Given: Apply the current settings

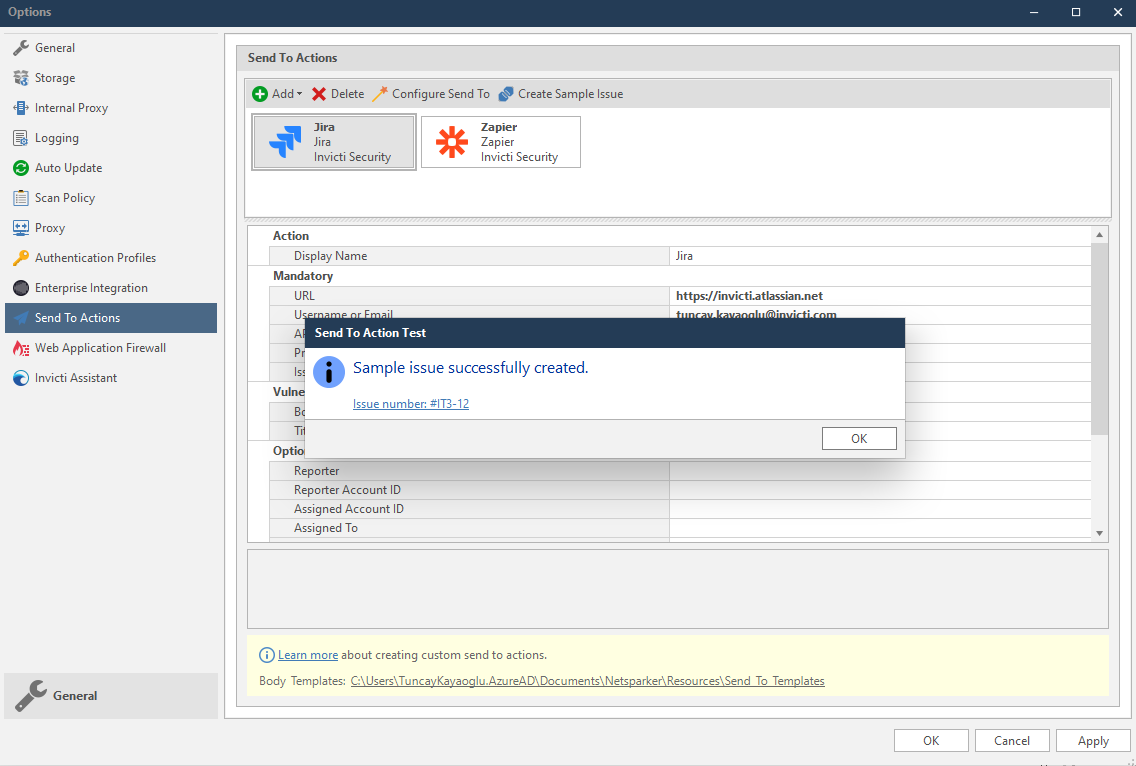Looking at the screenshot, I should (x=1092, y=740).
